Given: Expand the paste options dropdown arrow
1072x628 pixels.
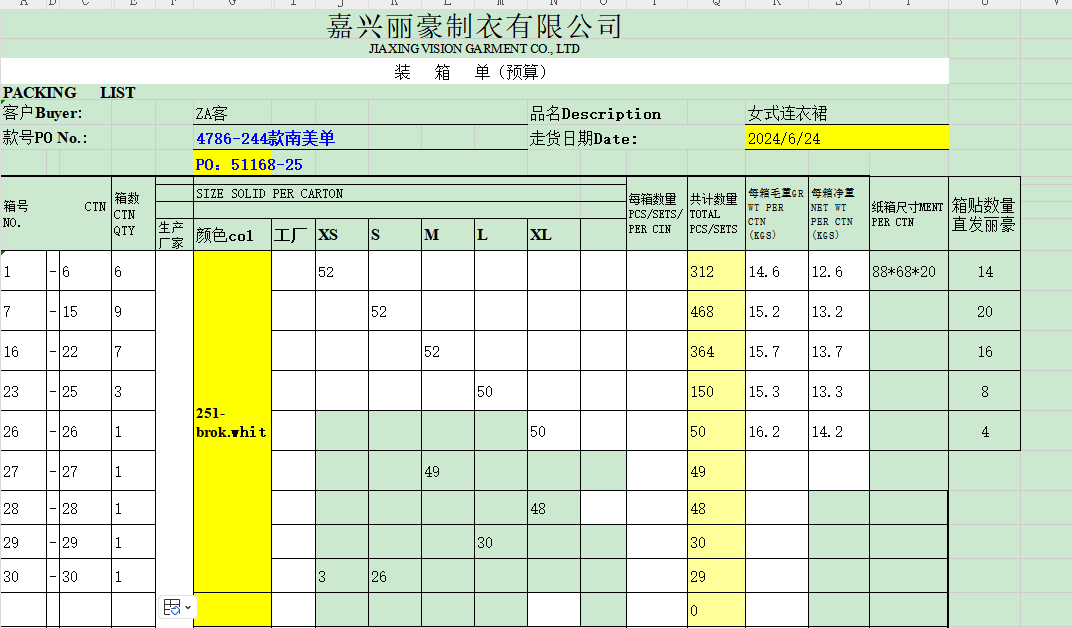Looking at the screenshot, I should (x=188, y=607).
